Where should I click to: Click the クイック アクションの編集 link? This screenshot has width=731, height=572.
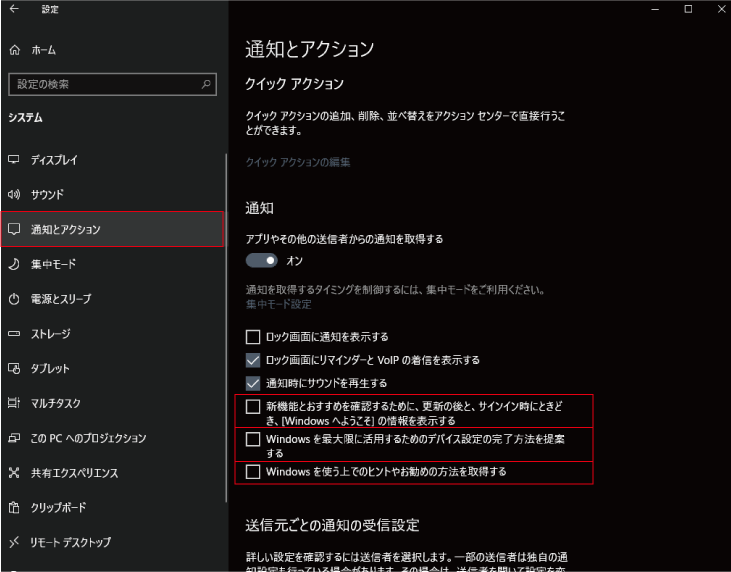[x=298, y=162]
